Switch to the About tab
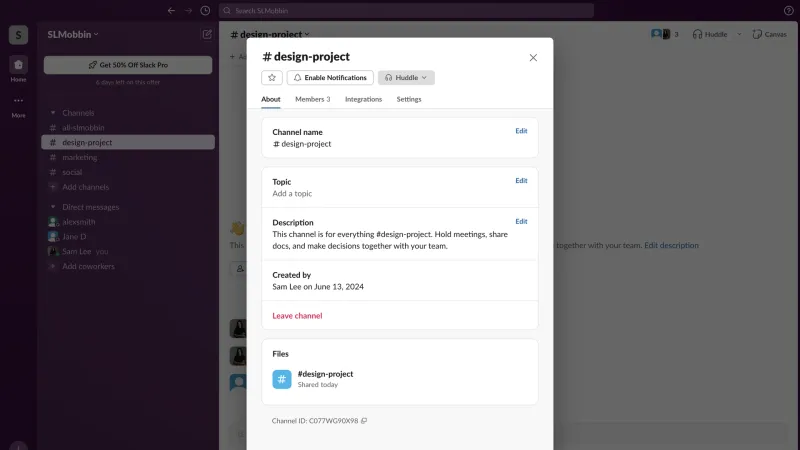 [270, 99]
